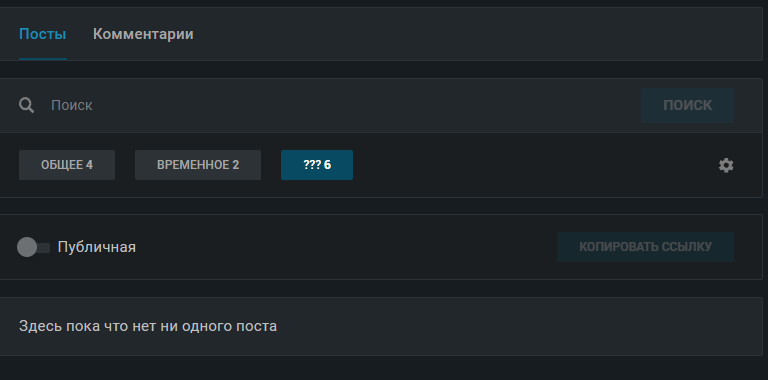Click the empty posts message panel
The image size is (768, 380).
coord(381,326)
